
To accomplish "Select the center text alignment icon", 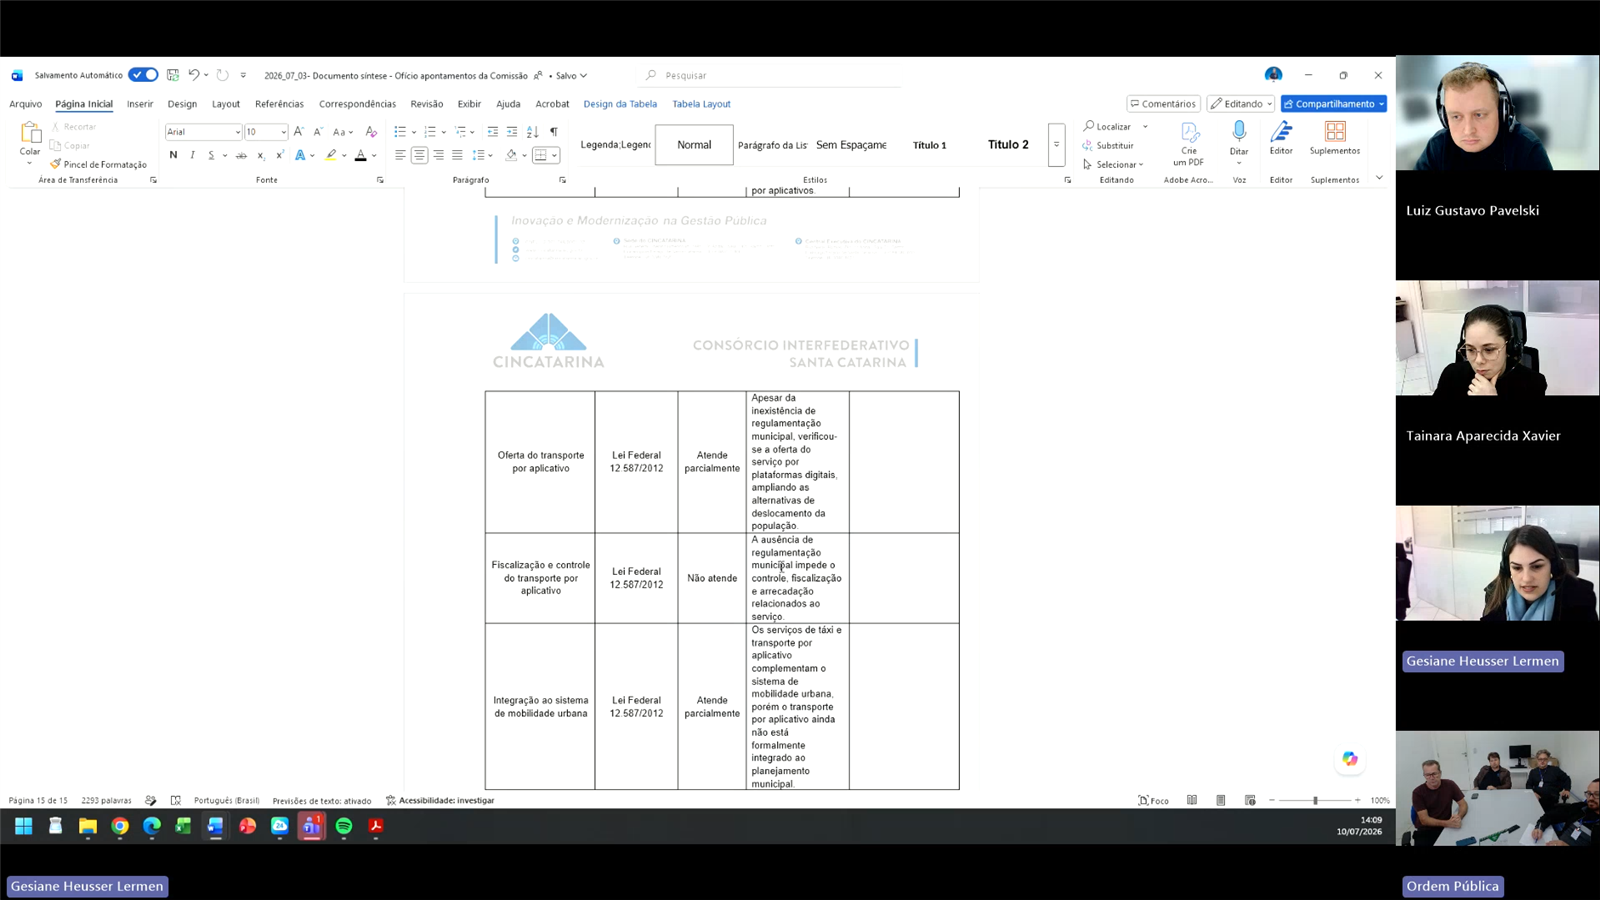I will point(419,155).
